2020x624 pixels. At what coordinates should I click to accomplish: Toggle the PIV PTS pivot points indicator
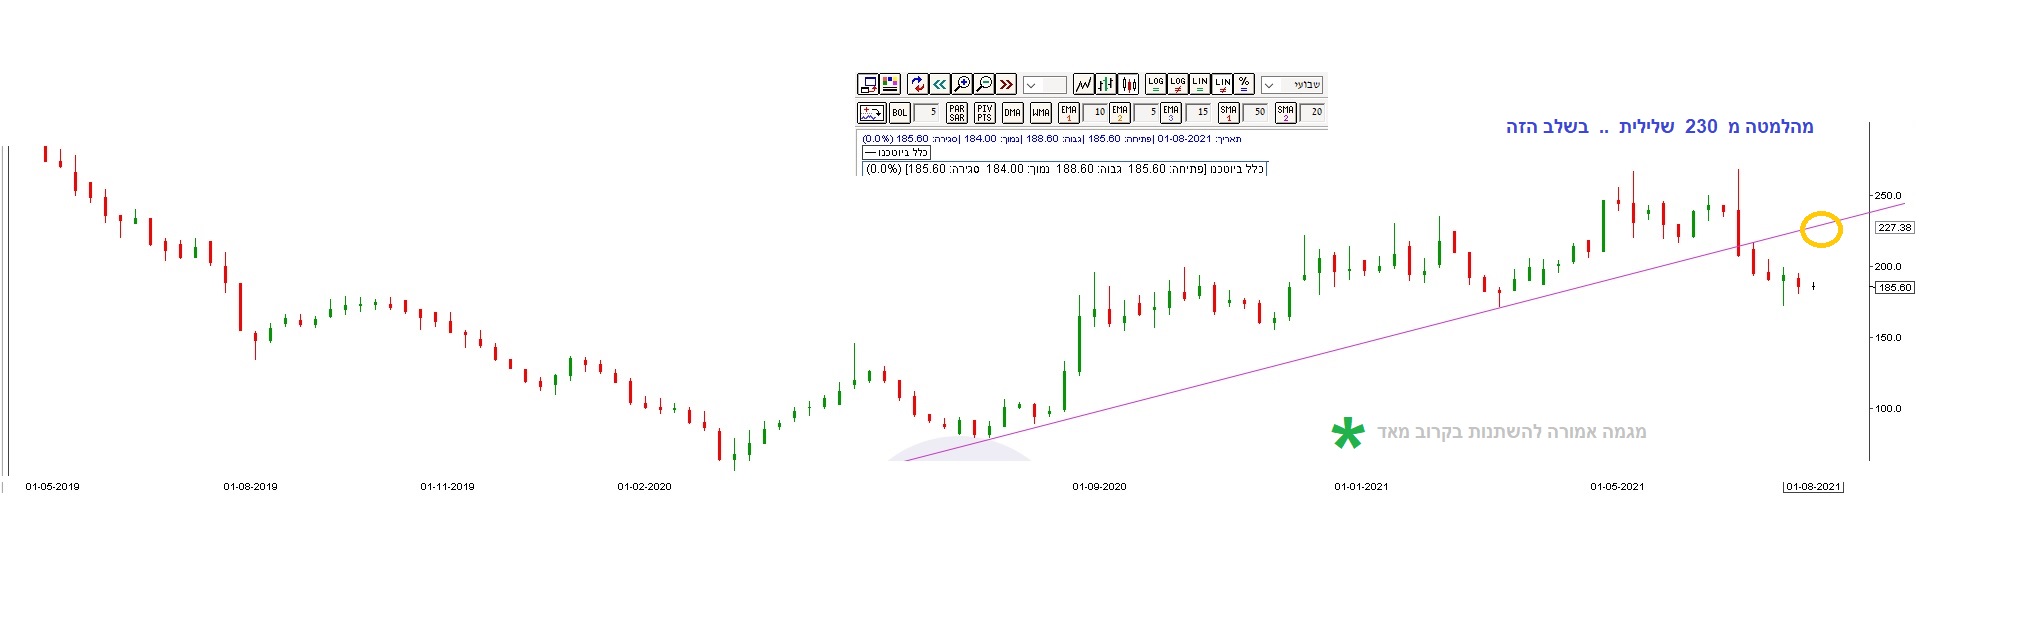(x=985, y=113)
